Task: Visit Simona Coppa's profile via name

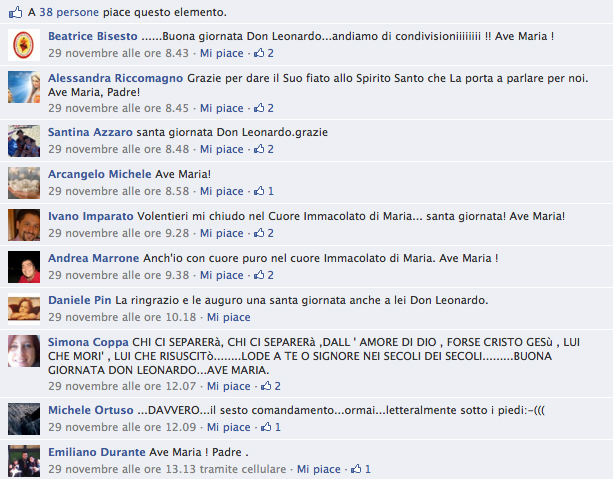Action: click(88, 342)
